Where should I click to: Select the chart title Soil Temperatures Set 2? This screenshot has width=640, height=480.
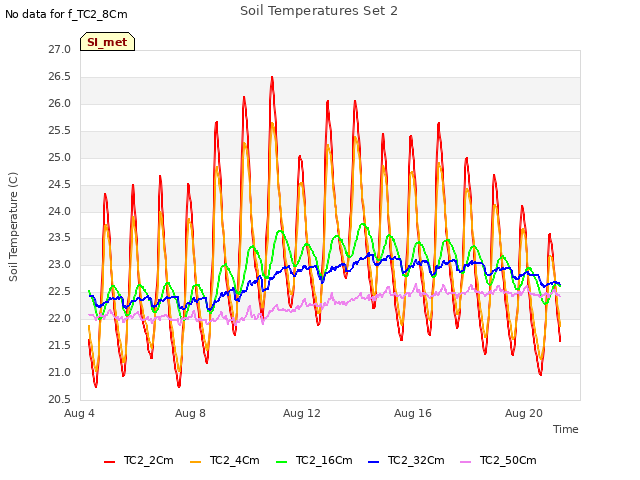point(319,11)
